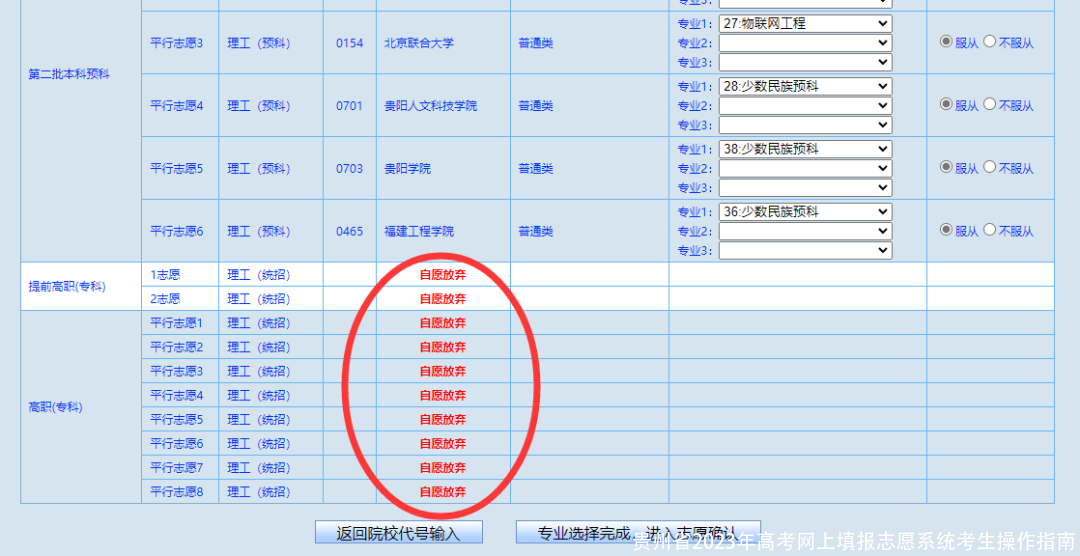The height and width of the screenshot is (556, 1080).
Task: Open 专业3 dropdown for 贵阳学院
Action: click(x=805, y=187)
